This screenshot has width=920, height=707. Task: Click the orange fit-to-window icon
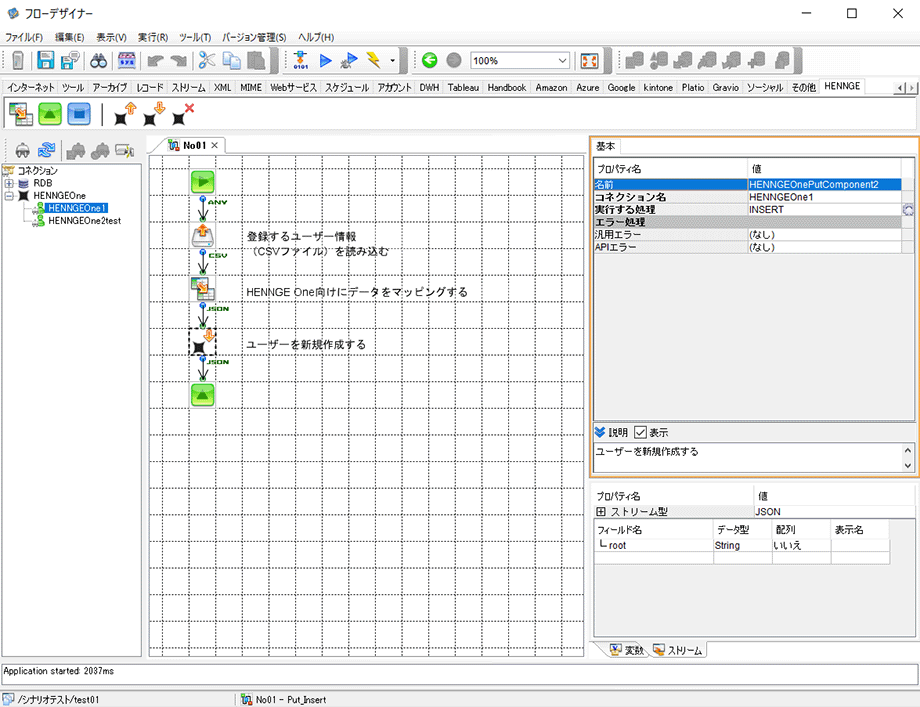(x=589, y=60)
